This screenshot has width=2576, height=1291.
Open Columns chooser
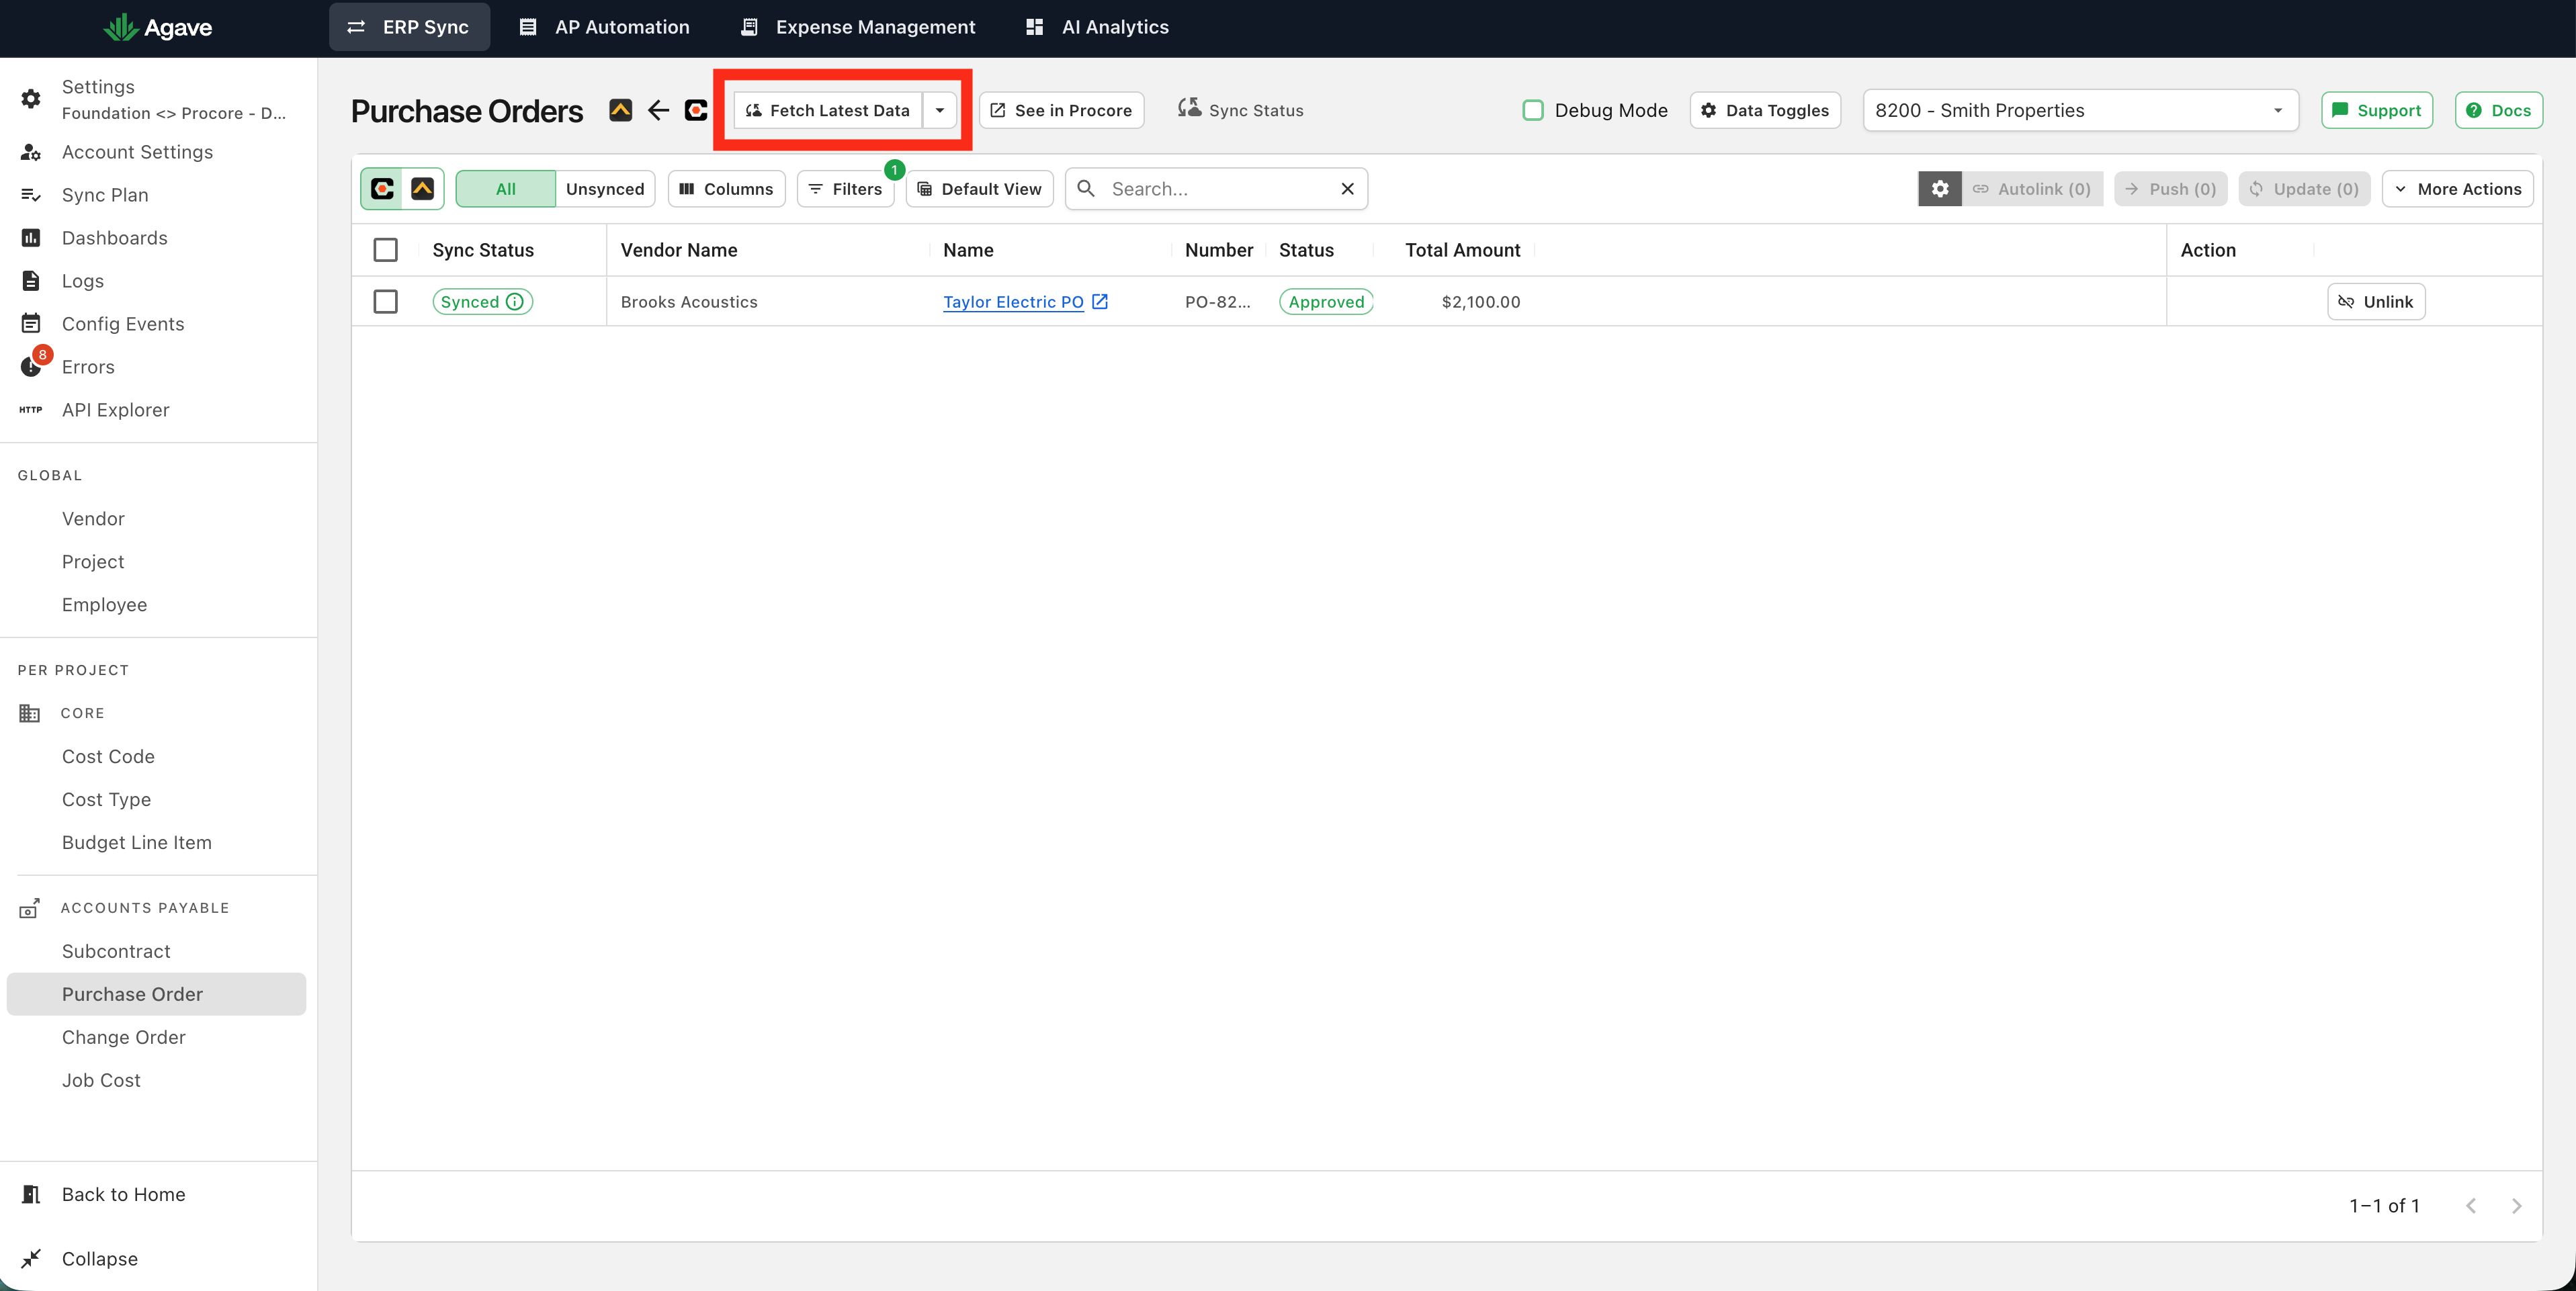[727, 189]
